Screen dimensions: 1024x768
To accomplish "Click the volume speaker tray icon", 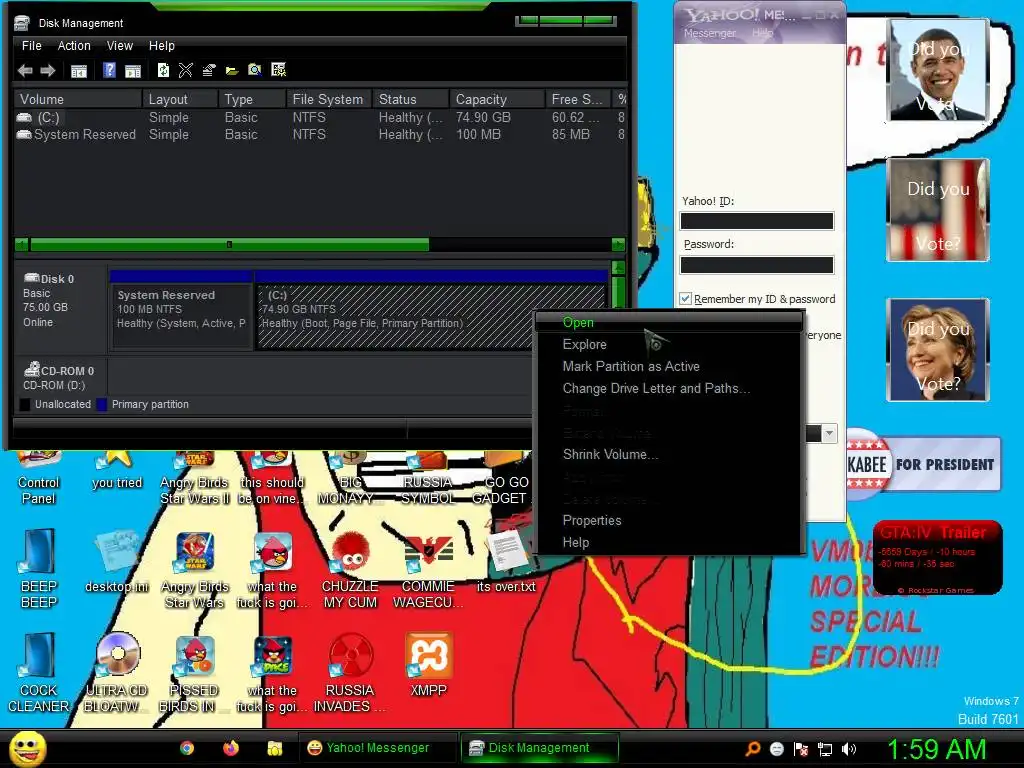I will pos(849,749).
